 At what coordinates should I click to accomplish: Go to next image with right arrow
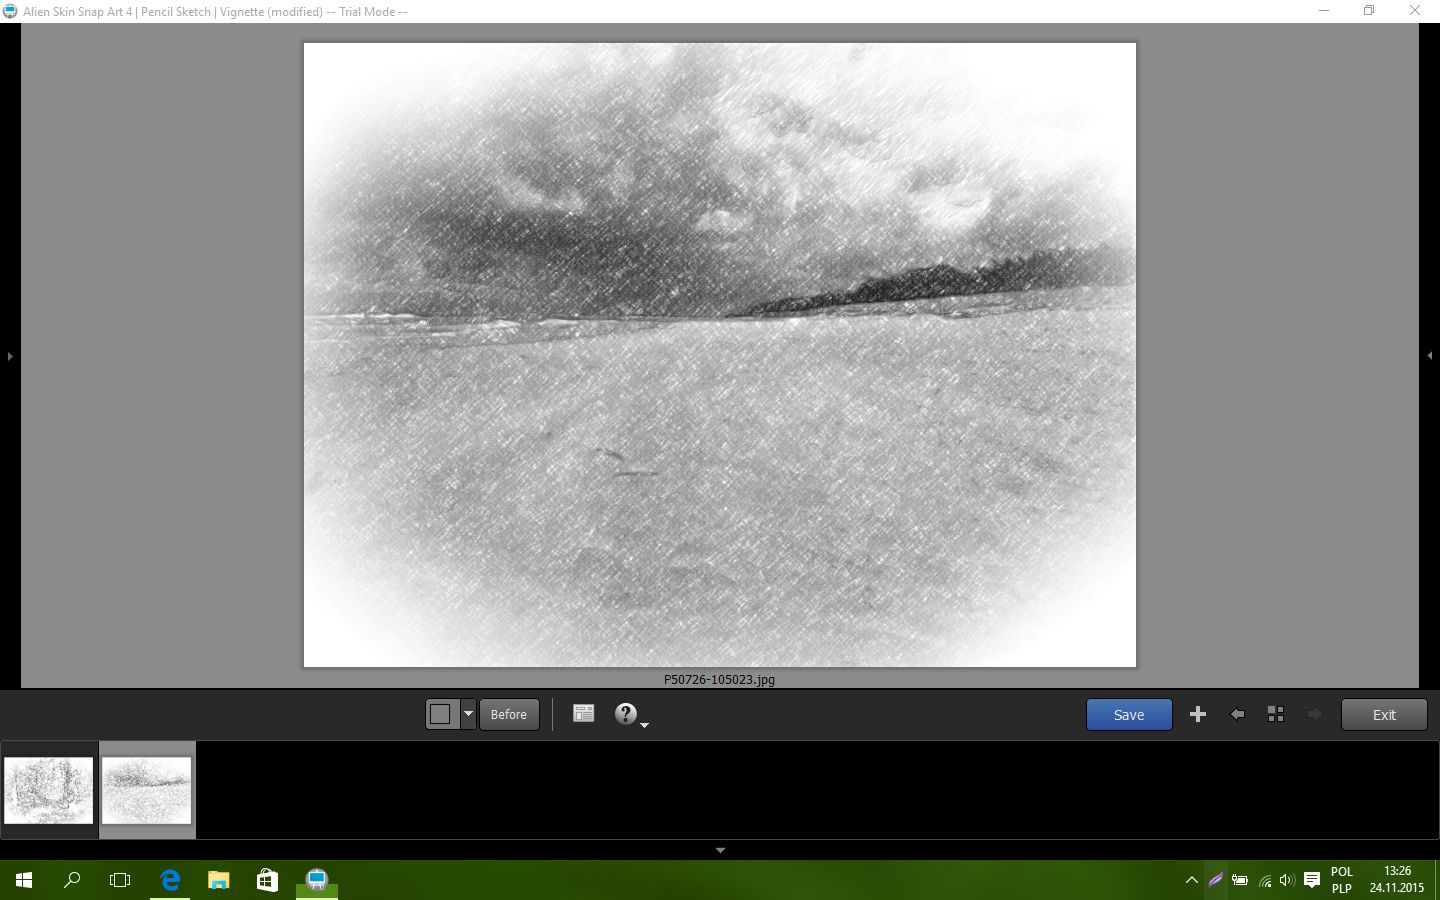[x=1315, y=714]
